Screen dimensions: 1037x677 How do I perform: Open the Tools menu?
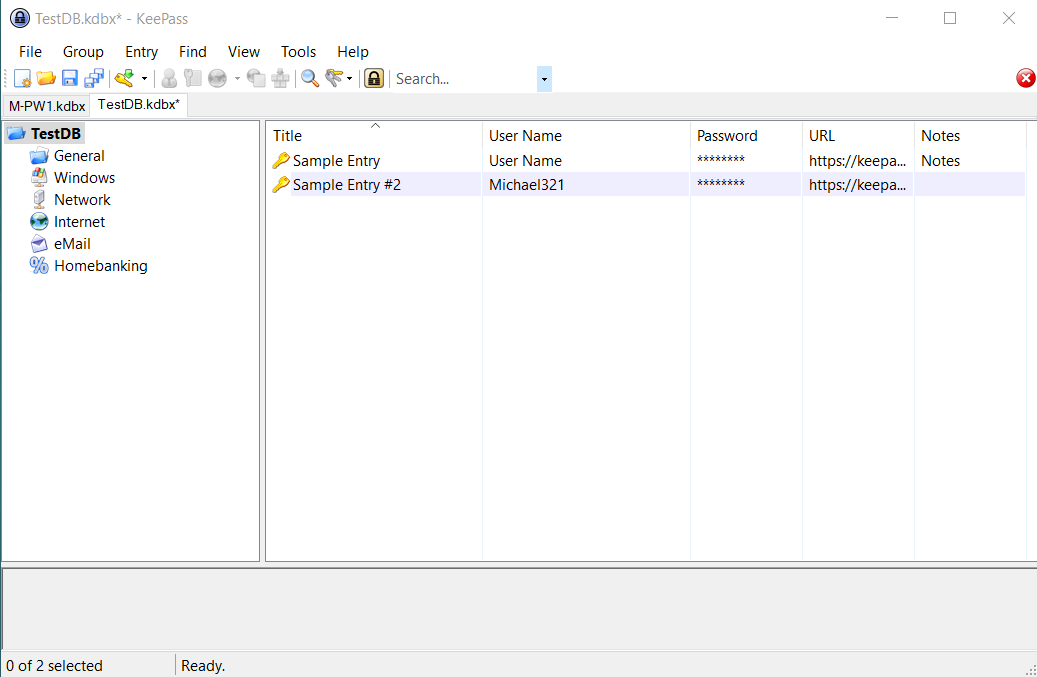(298, 52)
